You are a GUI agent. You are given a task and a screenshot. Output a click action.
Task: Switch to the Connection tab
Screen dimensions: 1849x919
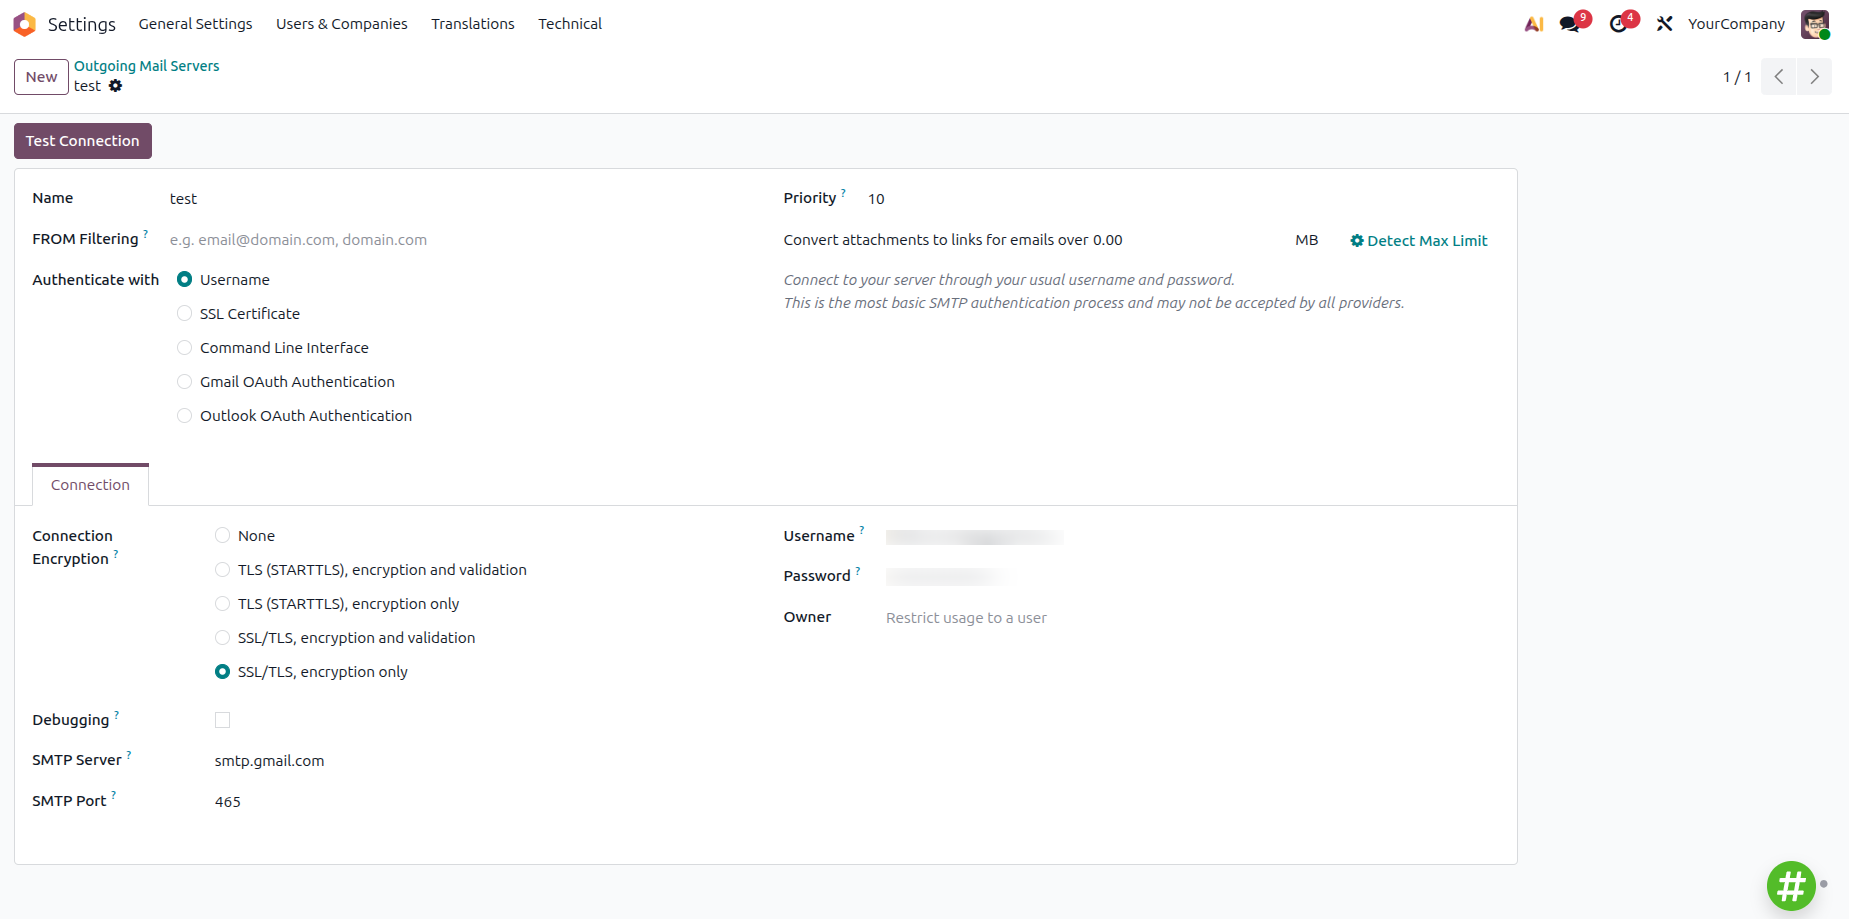(x=90, y=485)
